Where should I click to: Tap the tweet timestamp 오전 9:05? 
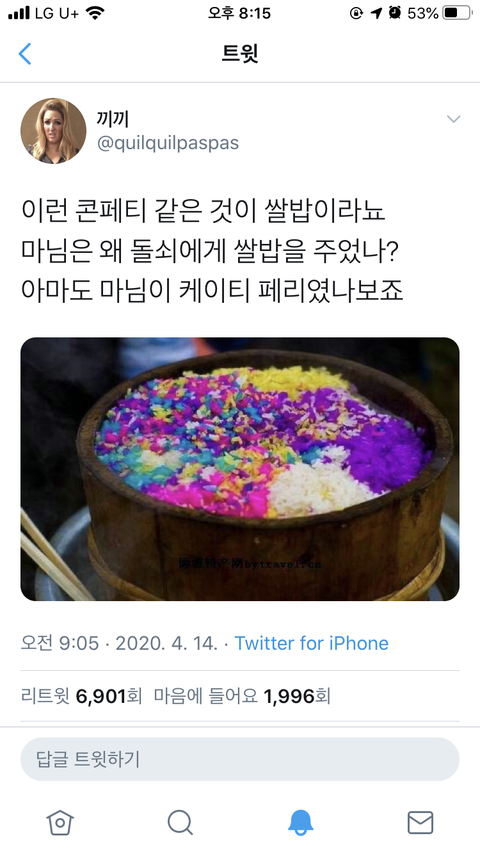60,643
